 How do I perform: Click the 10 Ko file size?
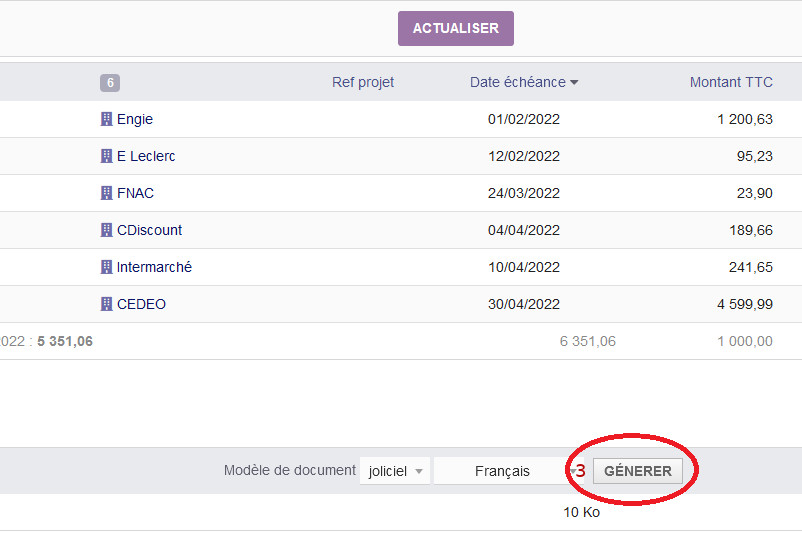click(x=582, y=512)
